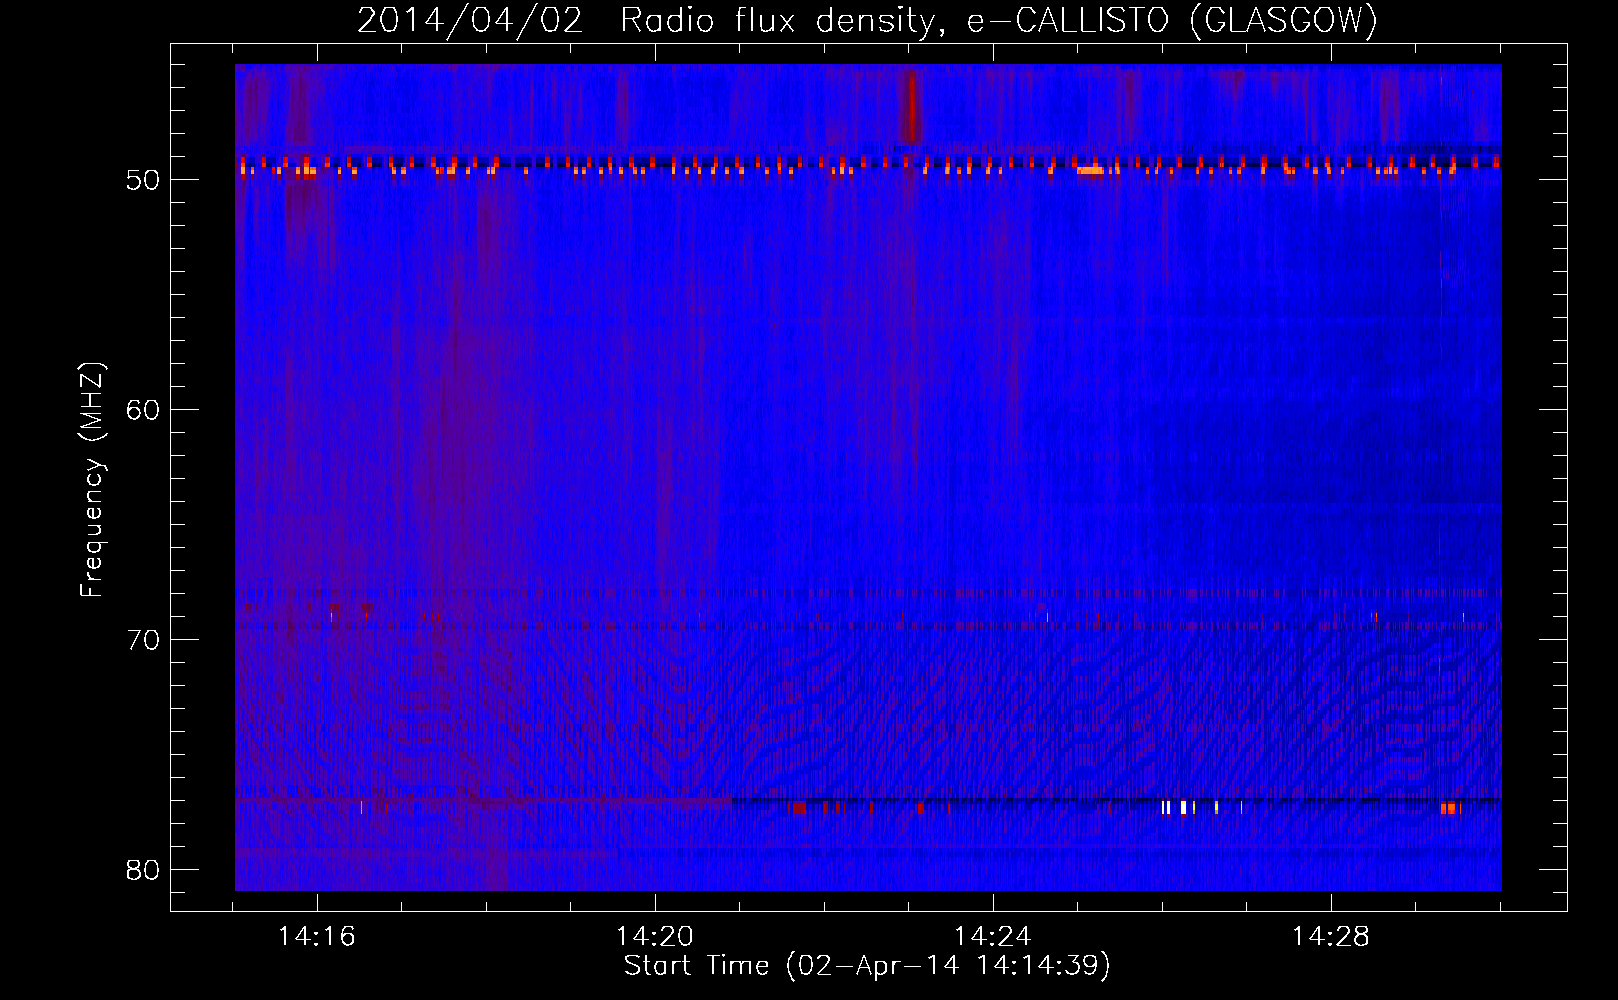Click the frequency tick label '80'
1618x1000 pixels.
[143, 870]
